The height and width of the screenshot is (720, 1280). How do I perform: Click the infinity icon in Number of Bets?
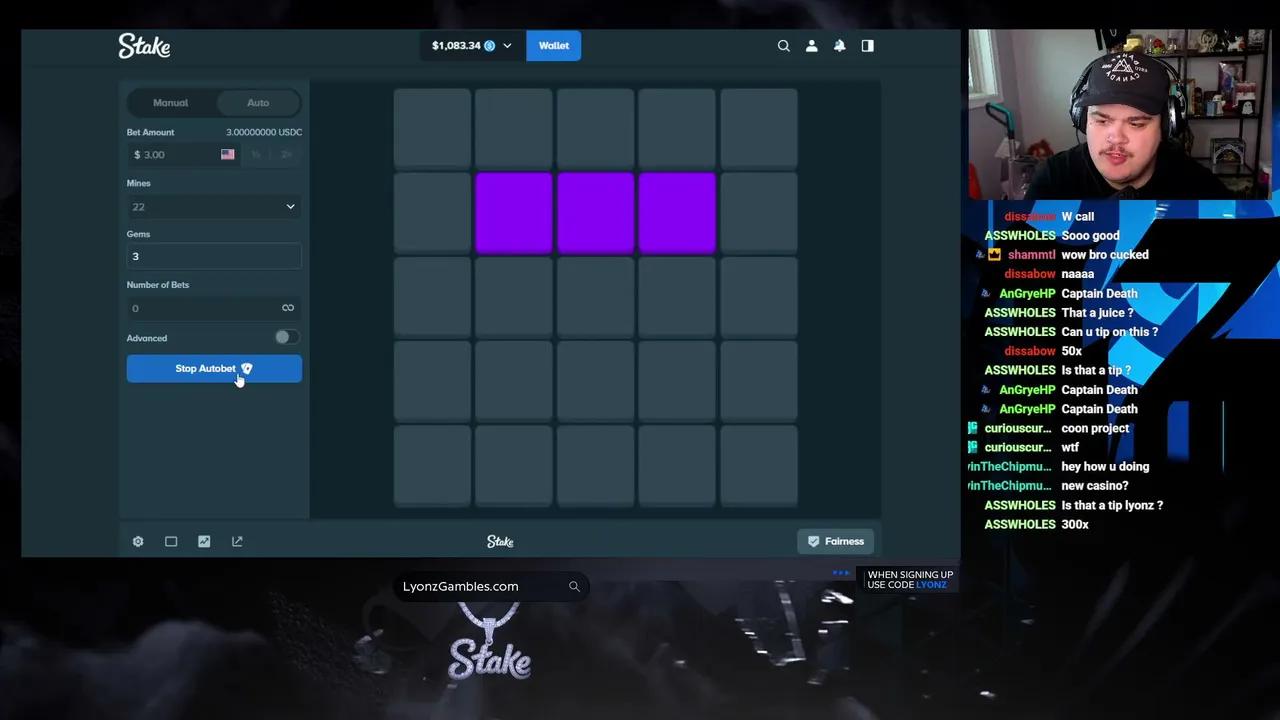pos(288,308)
